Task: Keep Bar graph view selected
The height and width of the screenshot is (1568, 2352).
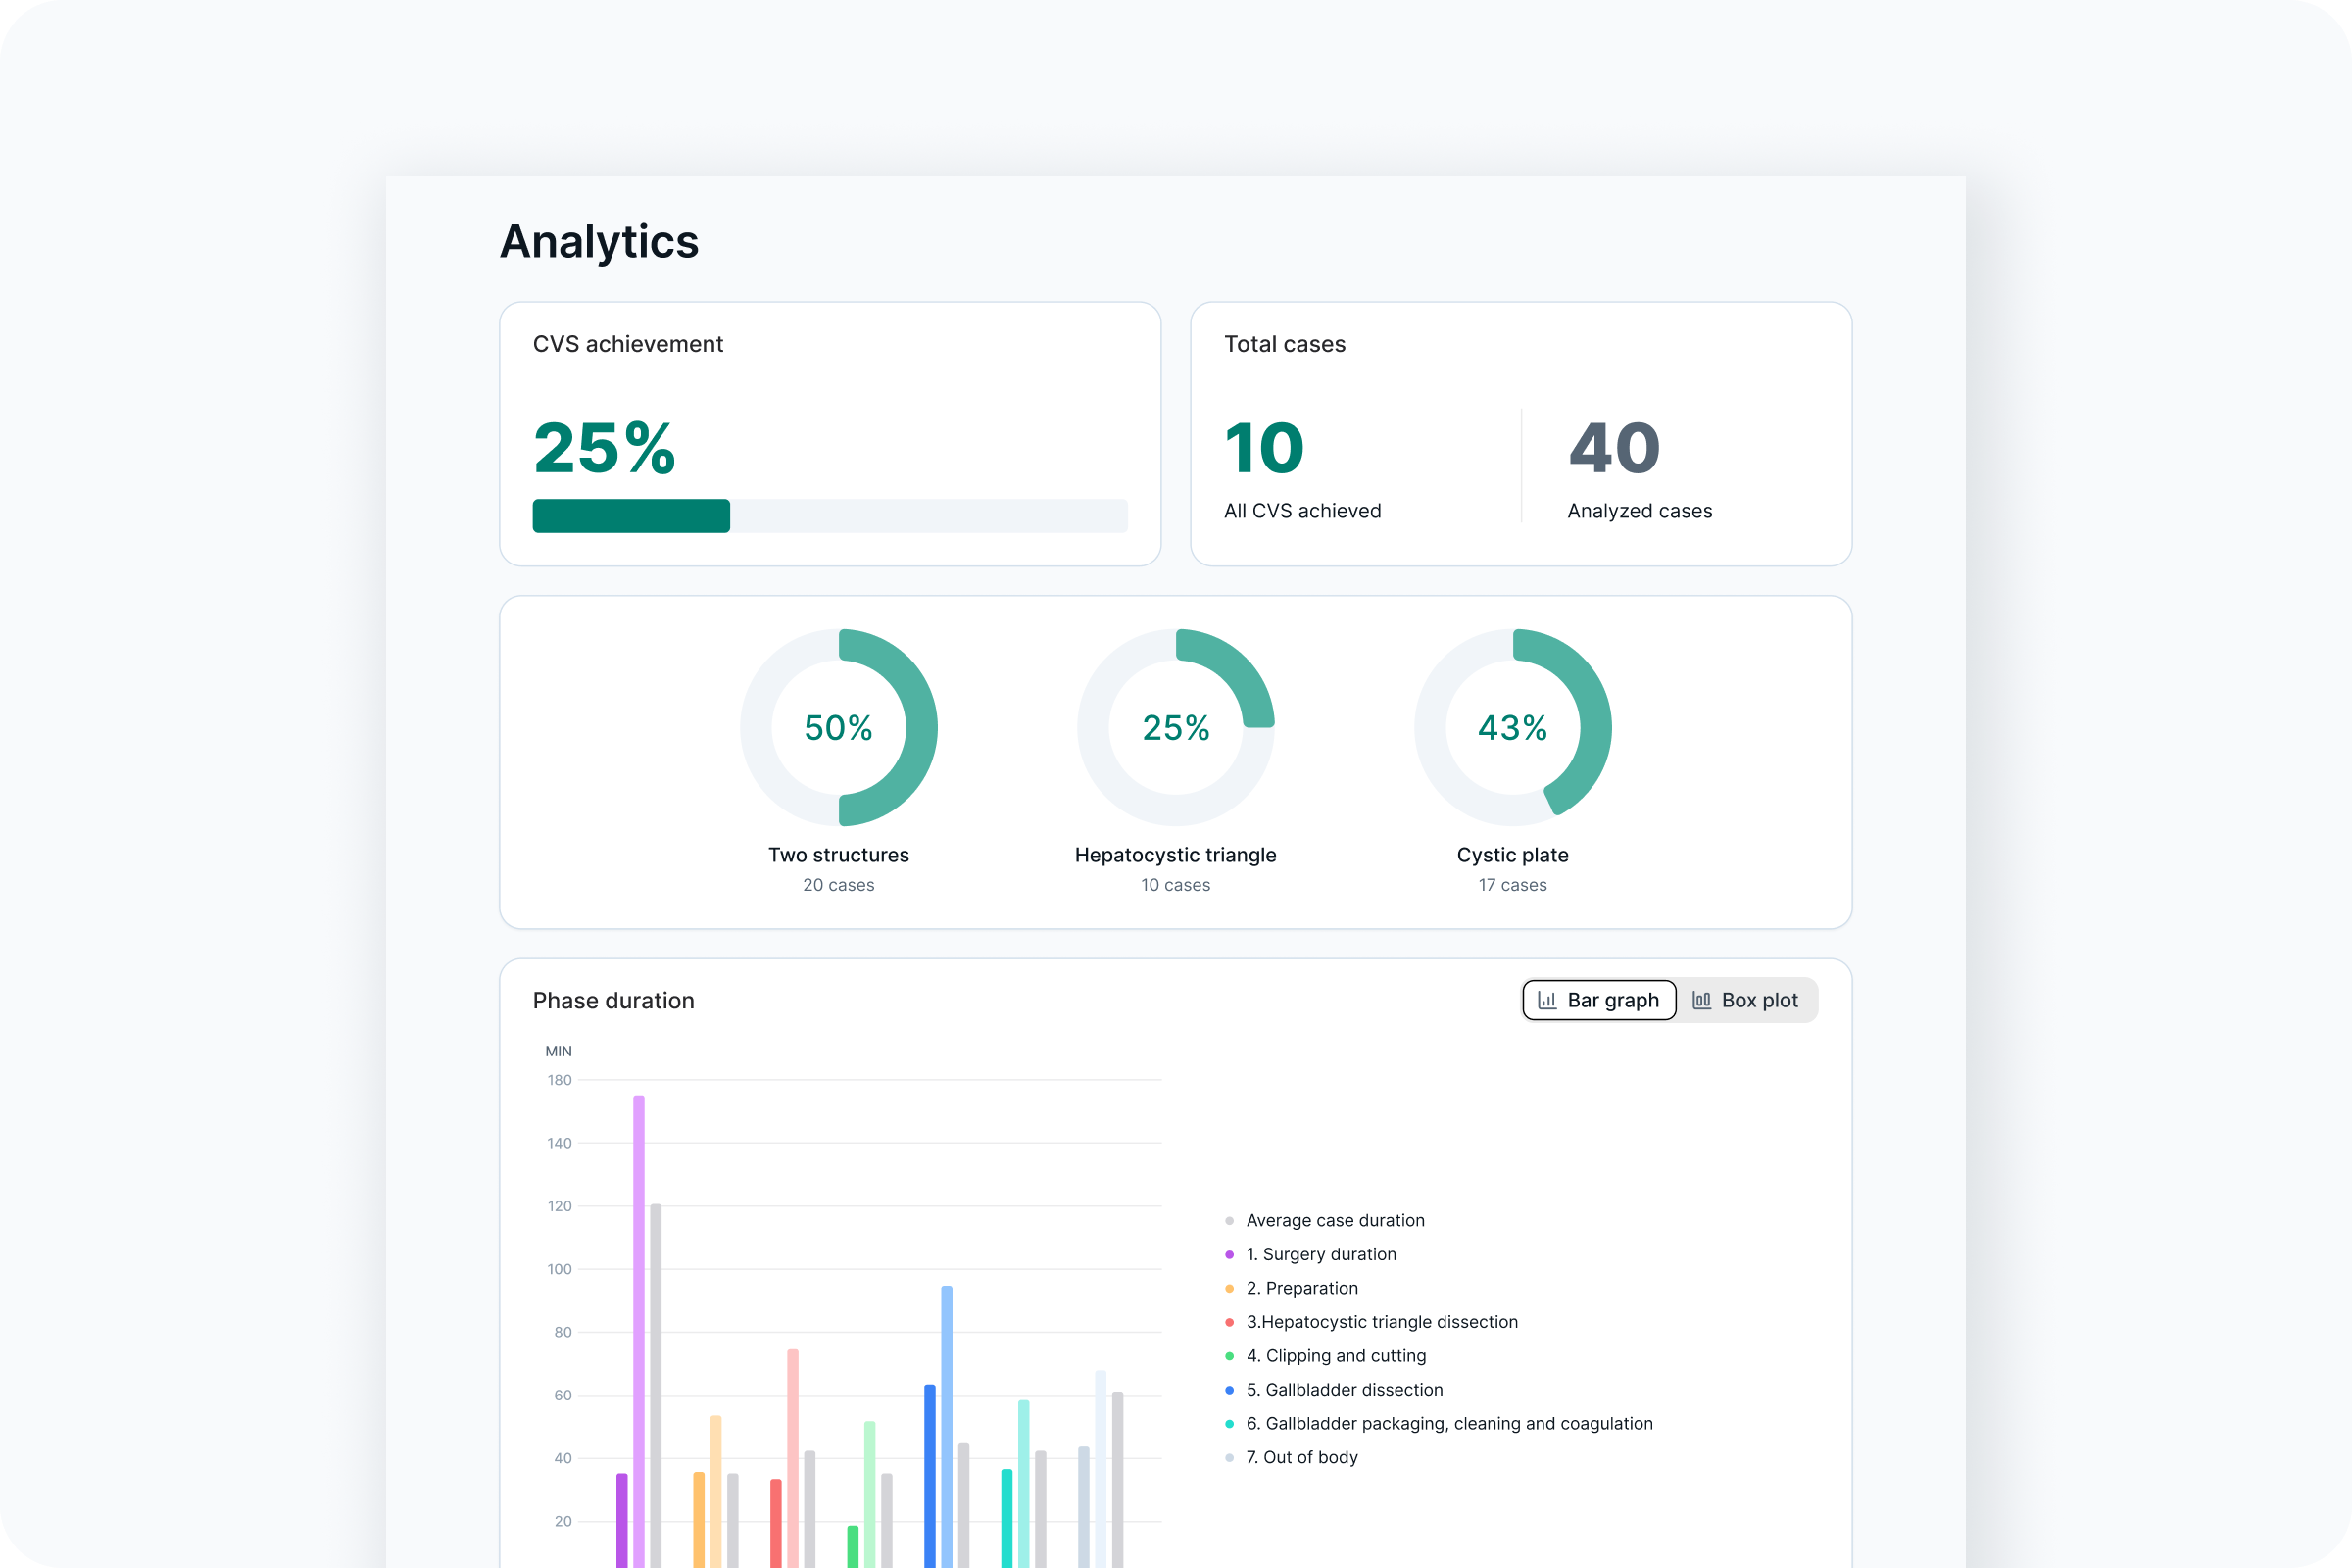Action: 1598,1000
